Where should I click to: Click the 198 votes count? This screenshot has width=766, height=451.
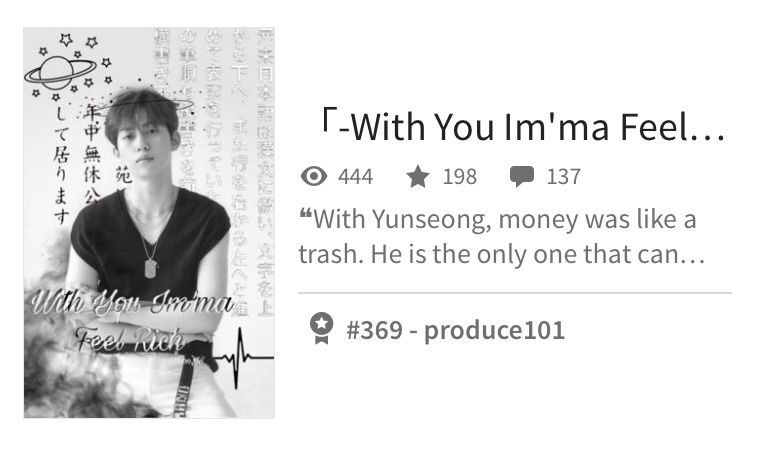coord(460,176)
